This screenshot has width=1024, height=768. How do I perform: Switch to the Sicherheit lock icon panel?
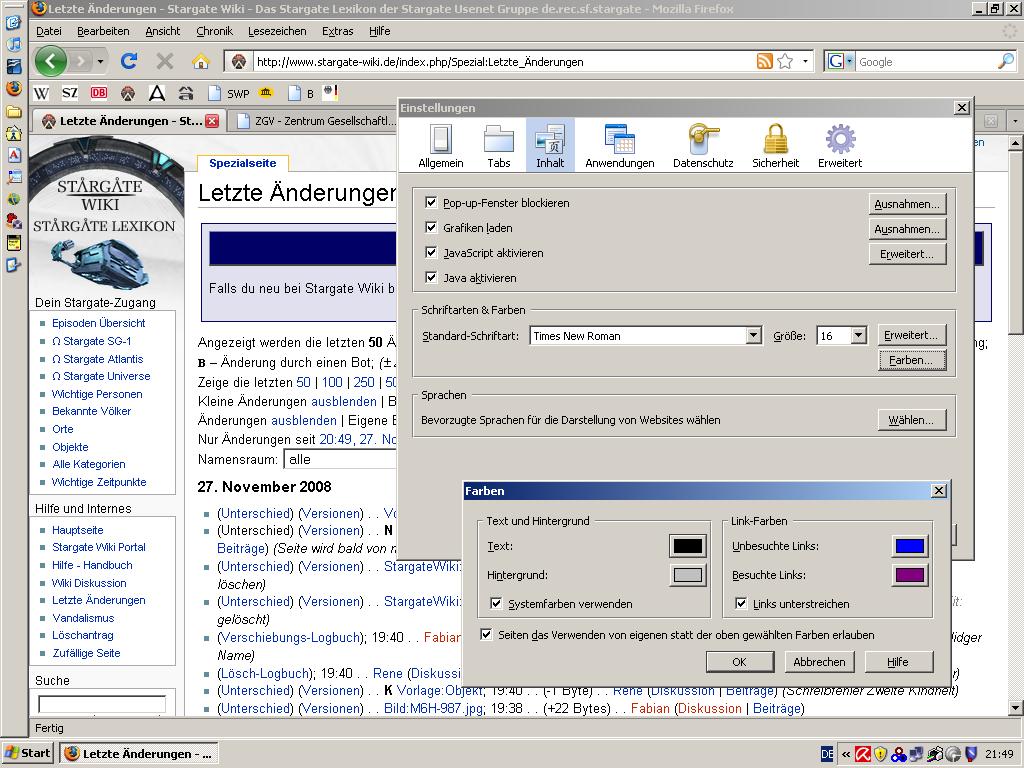tap(775, 146)
